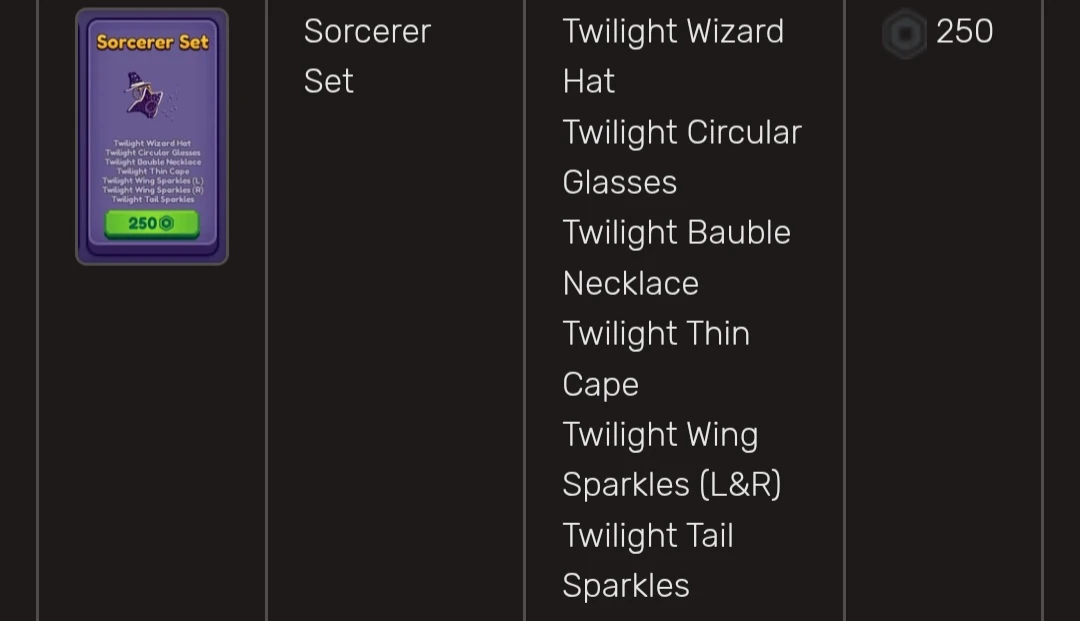Screen dimensions: 1080x621
Task: Select the Twilight Thin Cape entry
Action: click(x=655, y=358)
